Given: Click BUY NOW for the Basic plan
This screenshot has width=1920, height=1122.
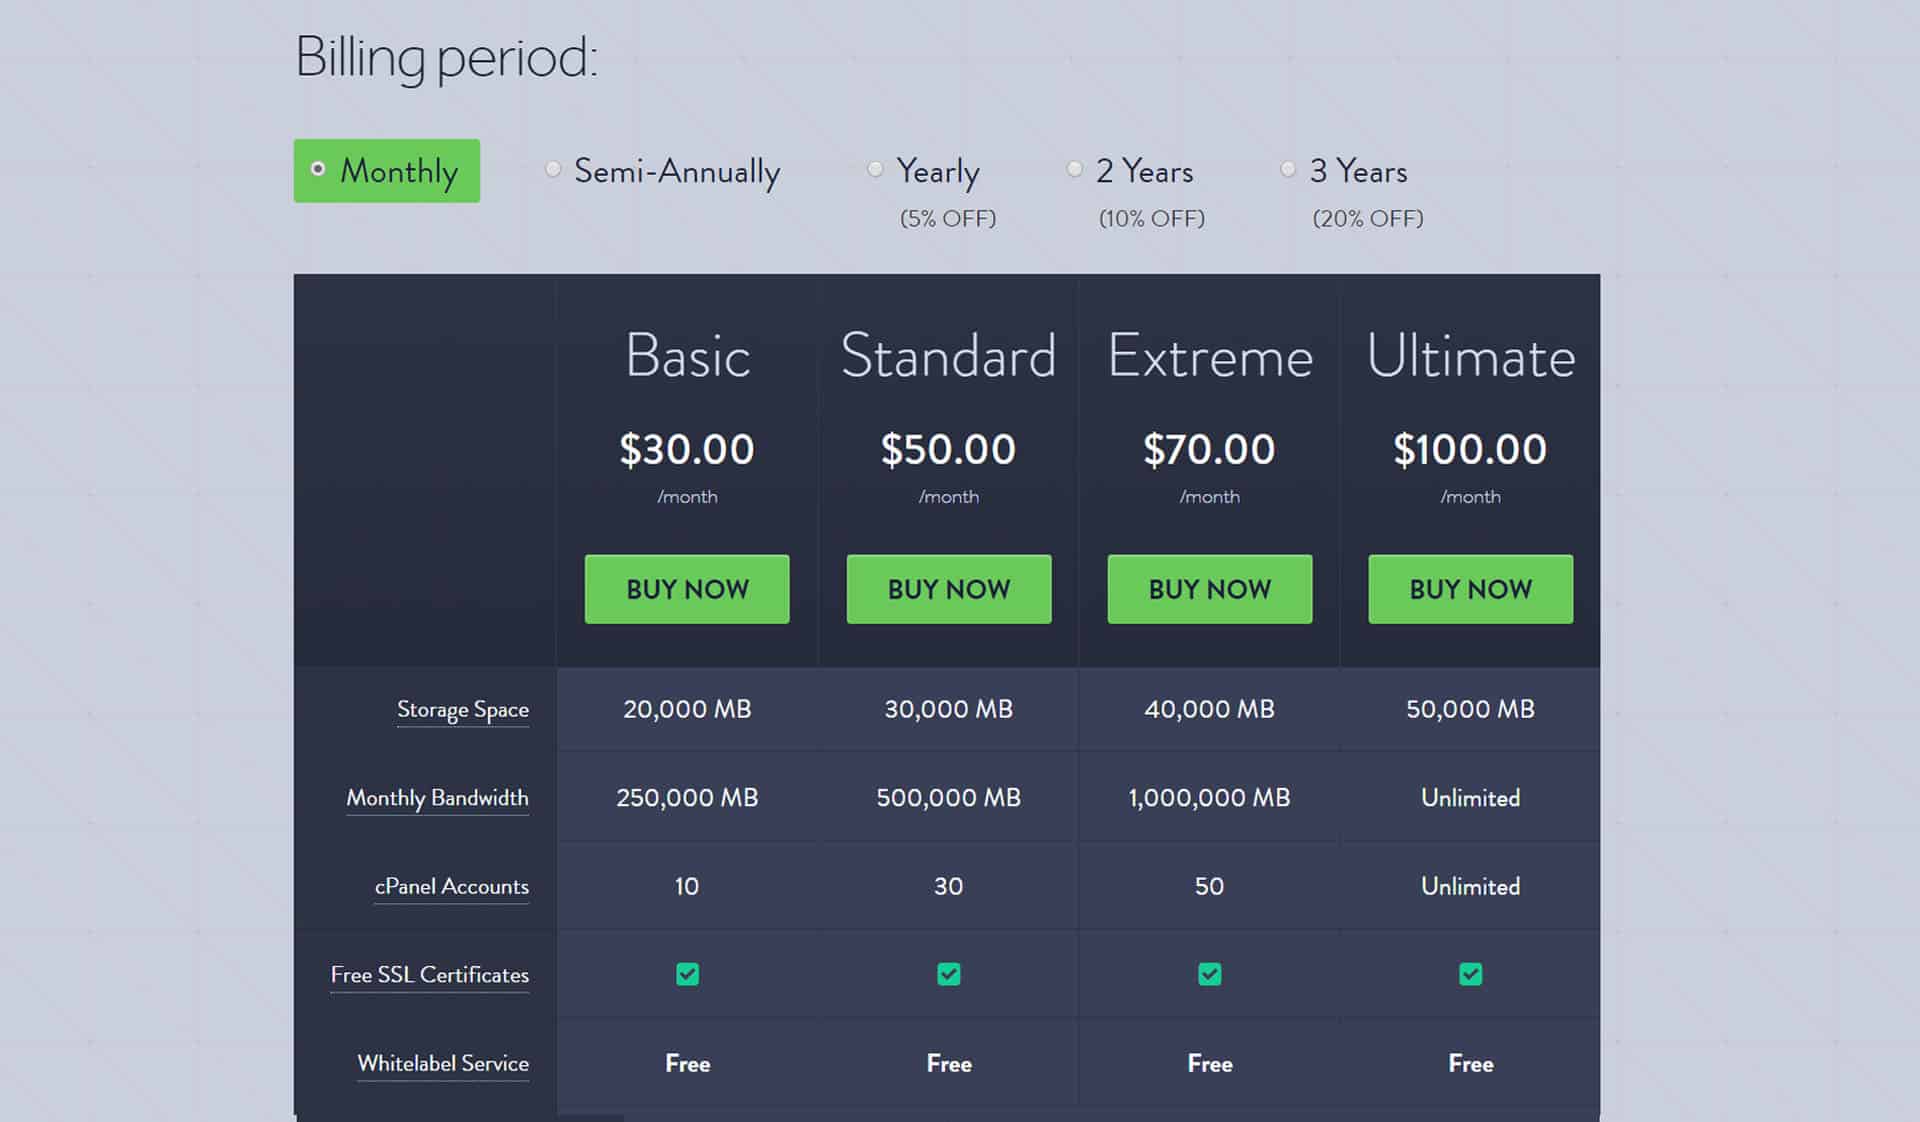Looking at the screenshot, I should pos(687,589).
